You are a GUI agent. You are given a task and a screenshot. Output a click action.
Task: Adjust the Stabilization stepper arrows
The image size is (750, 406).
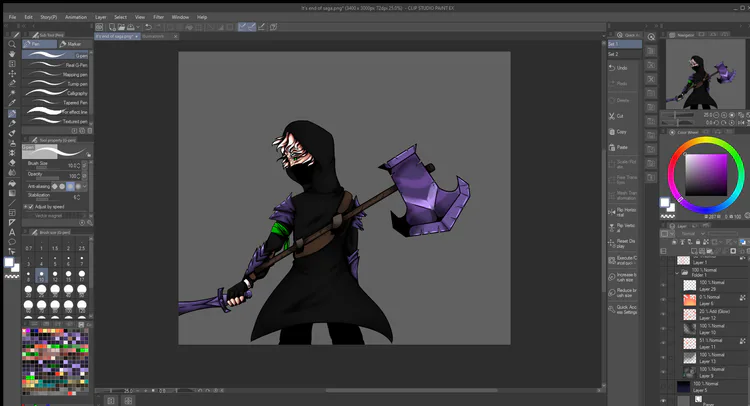[78, 197]
